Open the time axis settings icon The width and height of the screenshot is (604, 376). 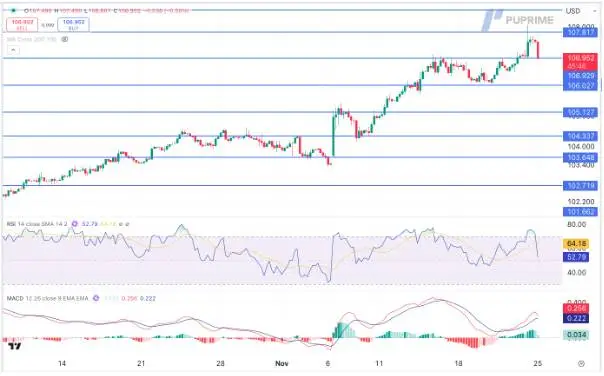[582, 363]
